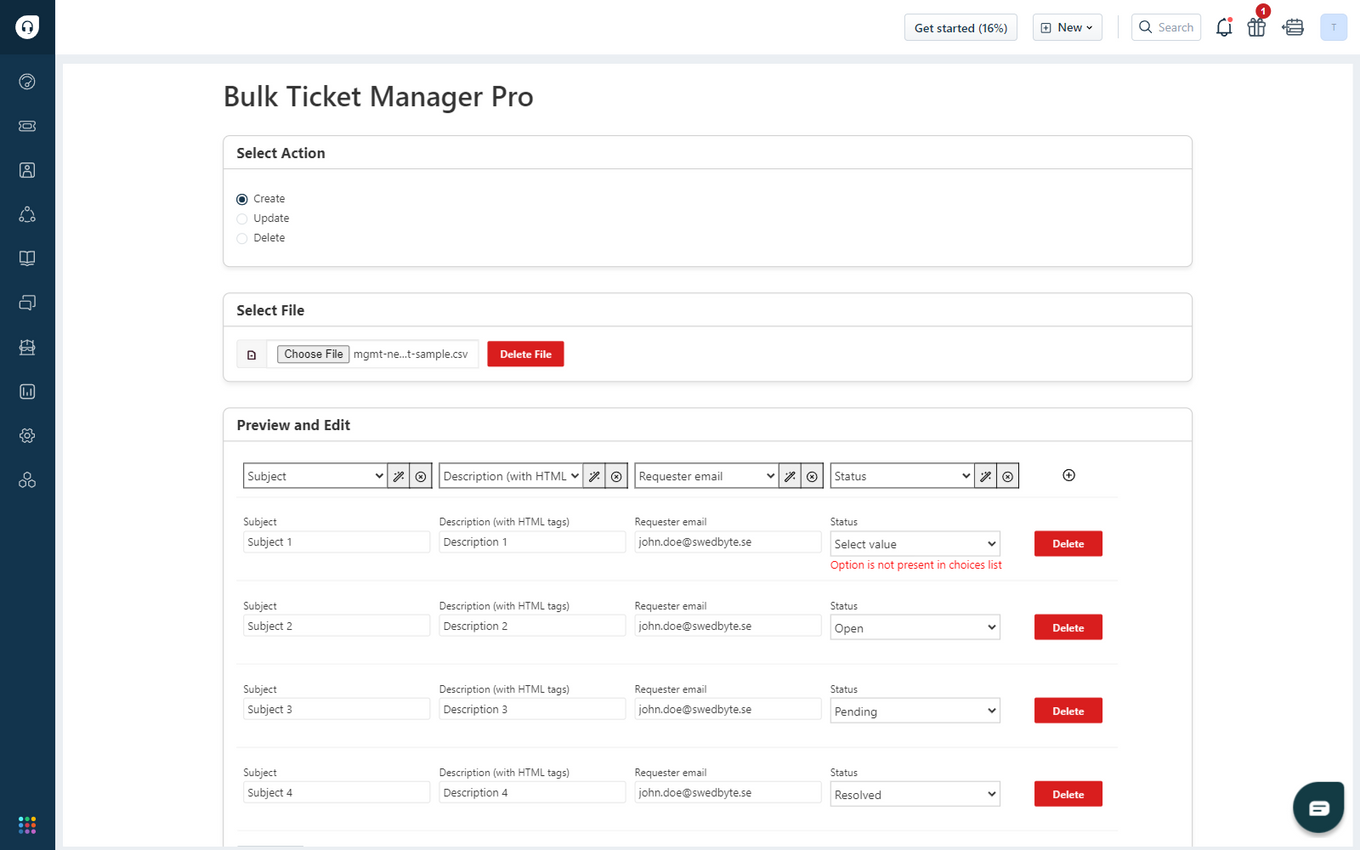Screen dimensions: 1360x850
Task: Open the Contacts section from the sidebar
Action: click(27, 170)
